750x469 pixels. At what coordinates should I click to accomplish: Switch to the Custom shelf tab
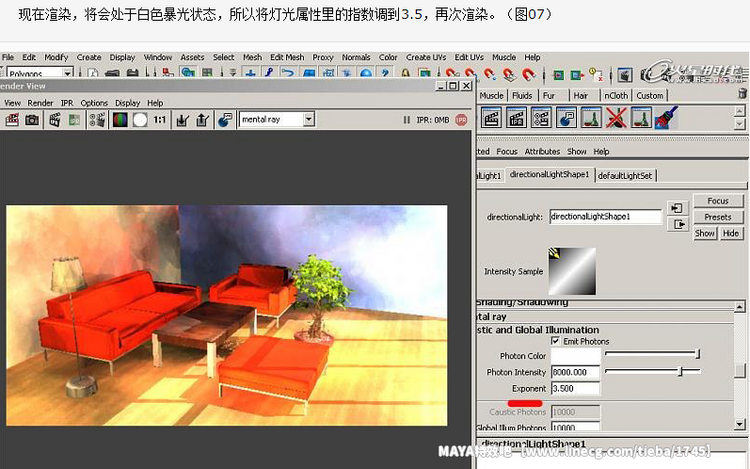[x=650, y=96]
